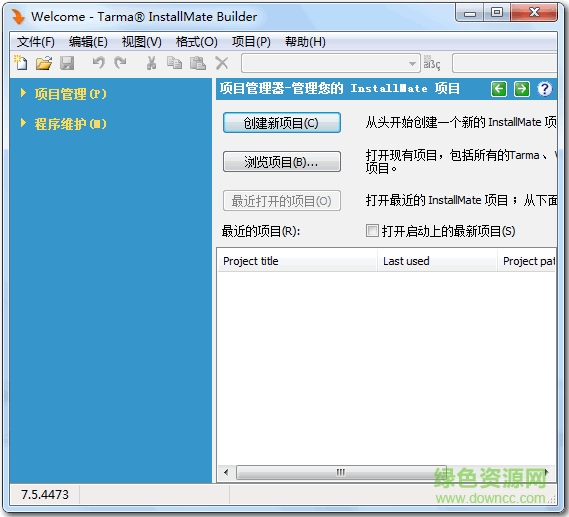The width and height of the screenshot is (569, 517).
Task: Sort by Project title column header
Action: [297, 261]
